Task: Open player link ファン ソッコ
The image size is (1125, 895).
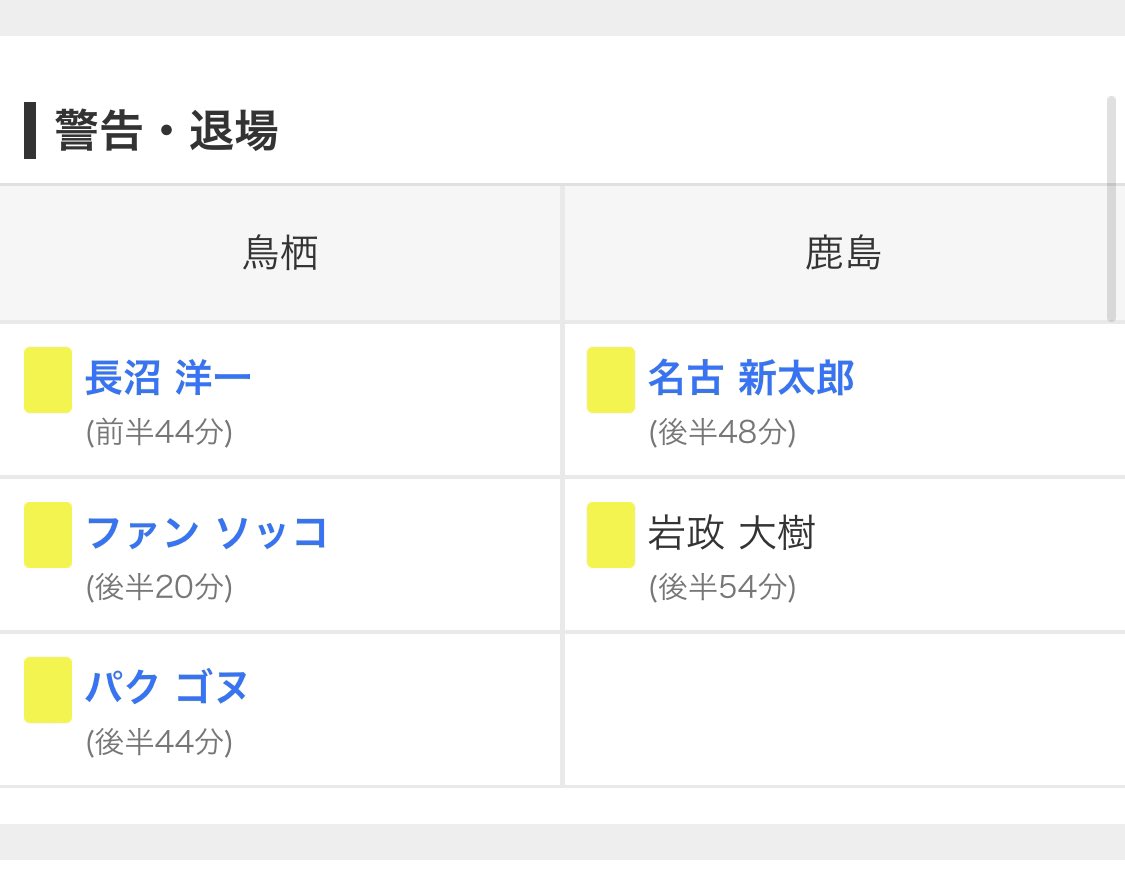Action: pyautogui.click(x=206, y=533)
